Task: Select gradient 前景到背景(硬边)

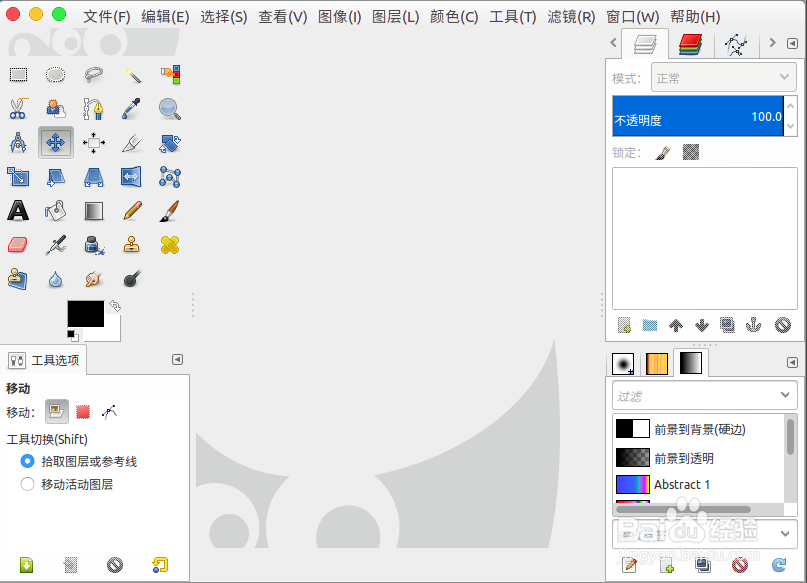Action: (x=699, y=429)
